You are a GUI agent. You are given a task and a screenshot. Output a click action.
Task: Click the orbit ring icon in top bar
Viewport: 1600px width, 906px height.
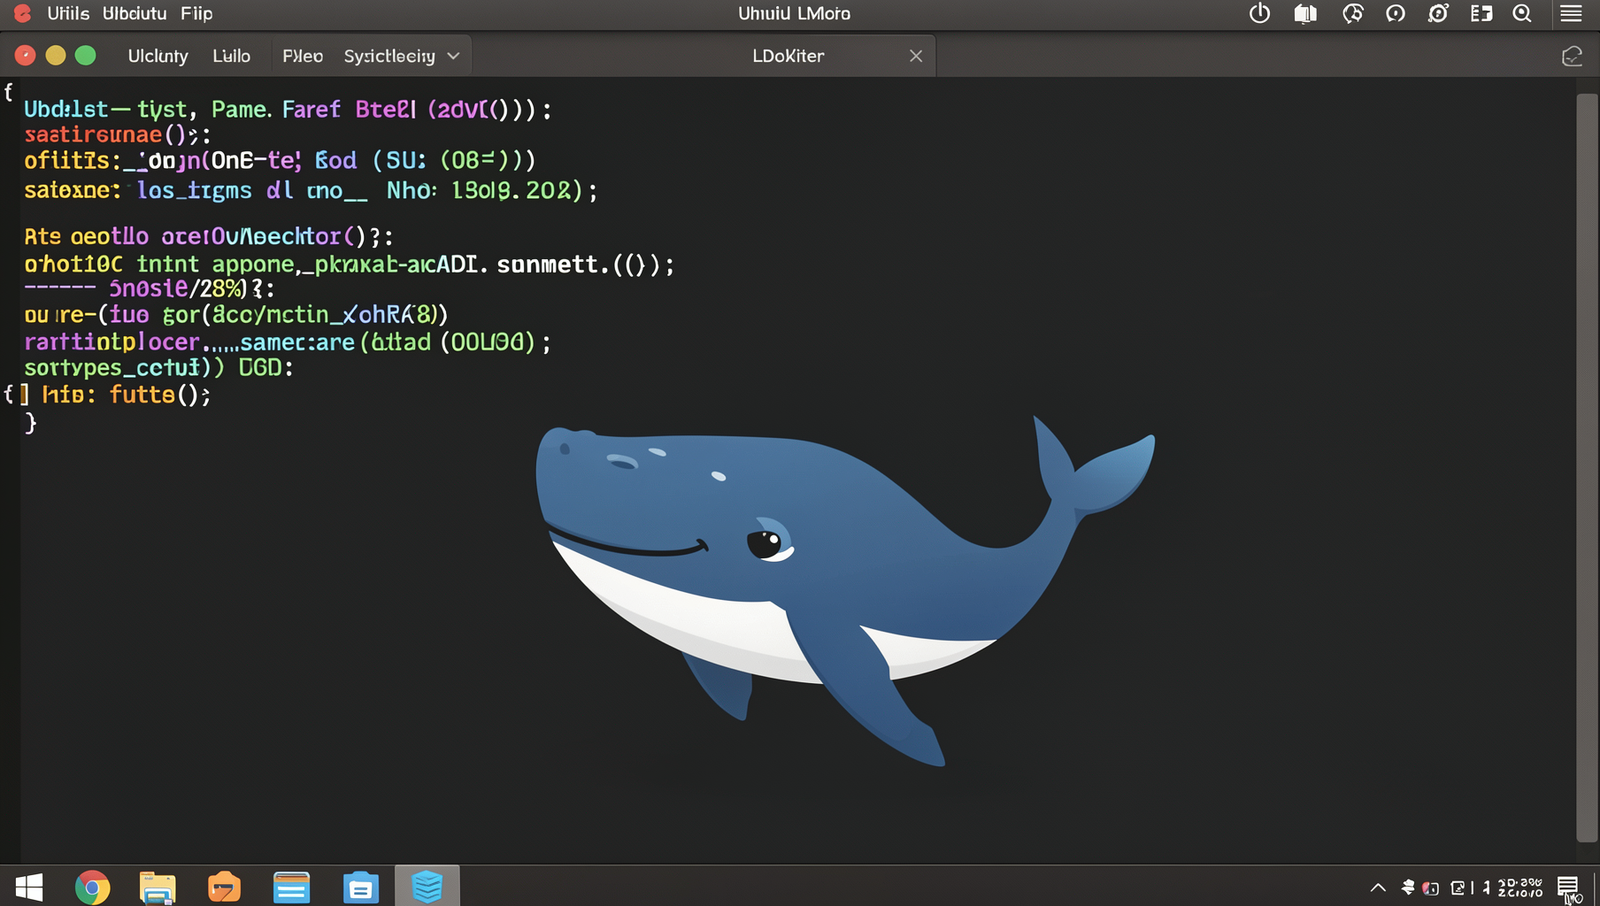click(1438, 13)
